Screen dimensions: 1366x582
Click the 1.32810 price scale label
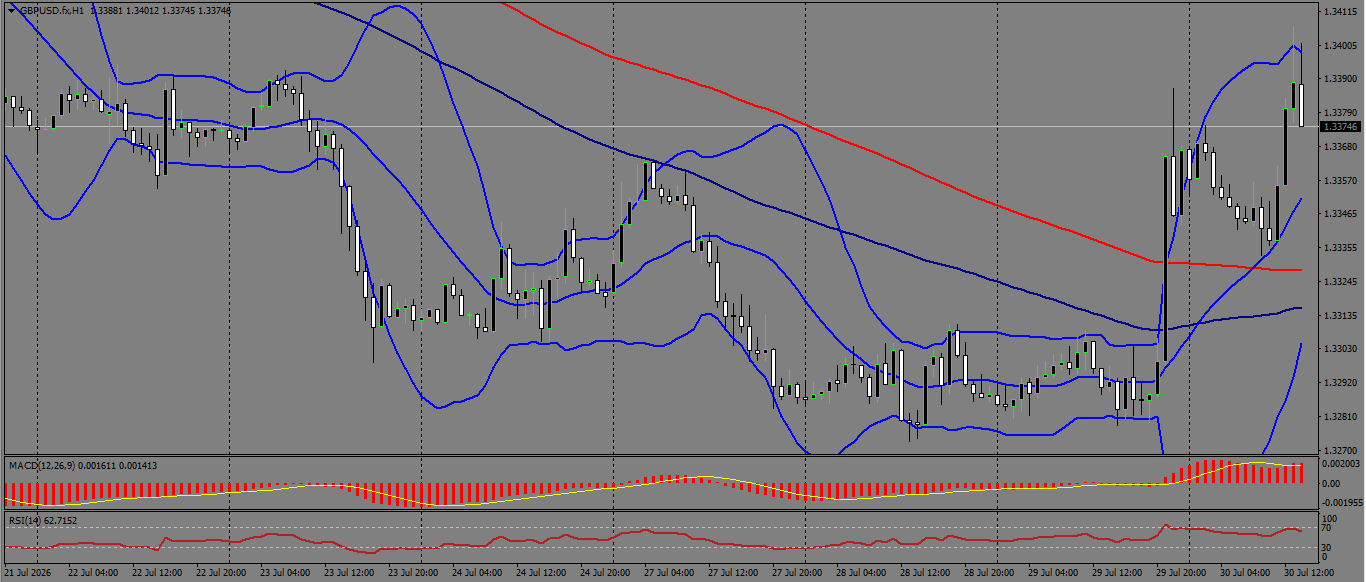[1339, 417]
